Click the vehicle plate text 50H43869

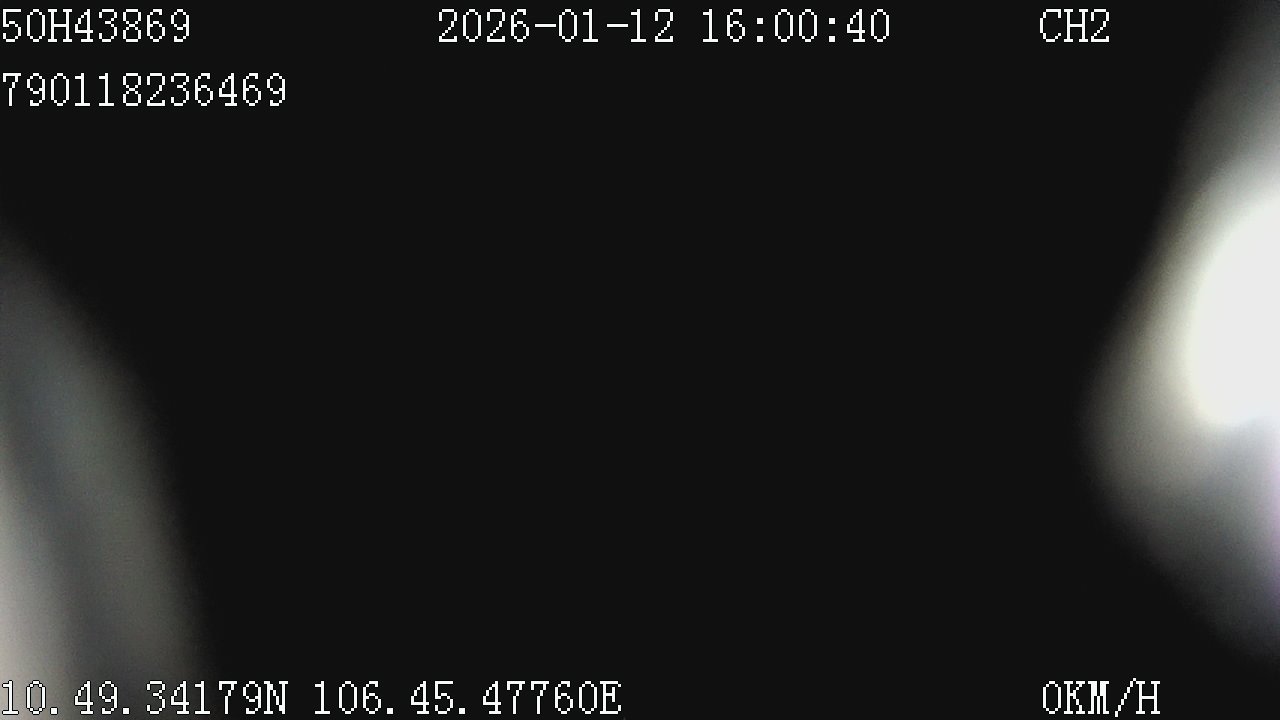pos(95,27)
